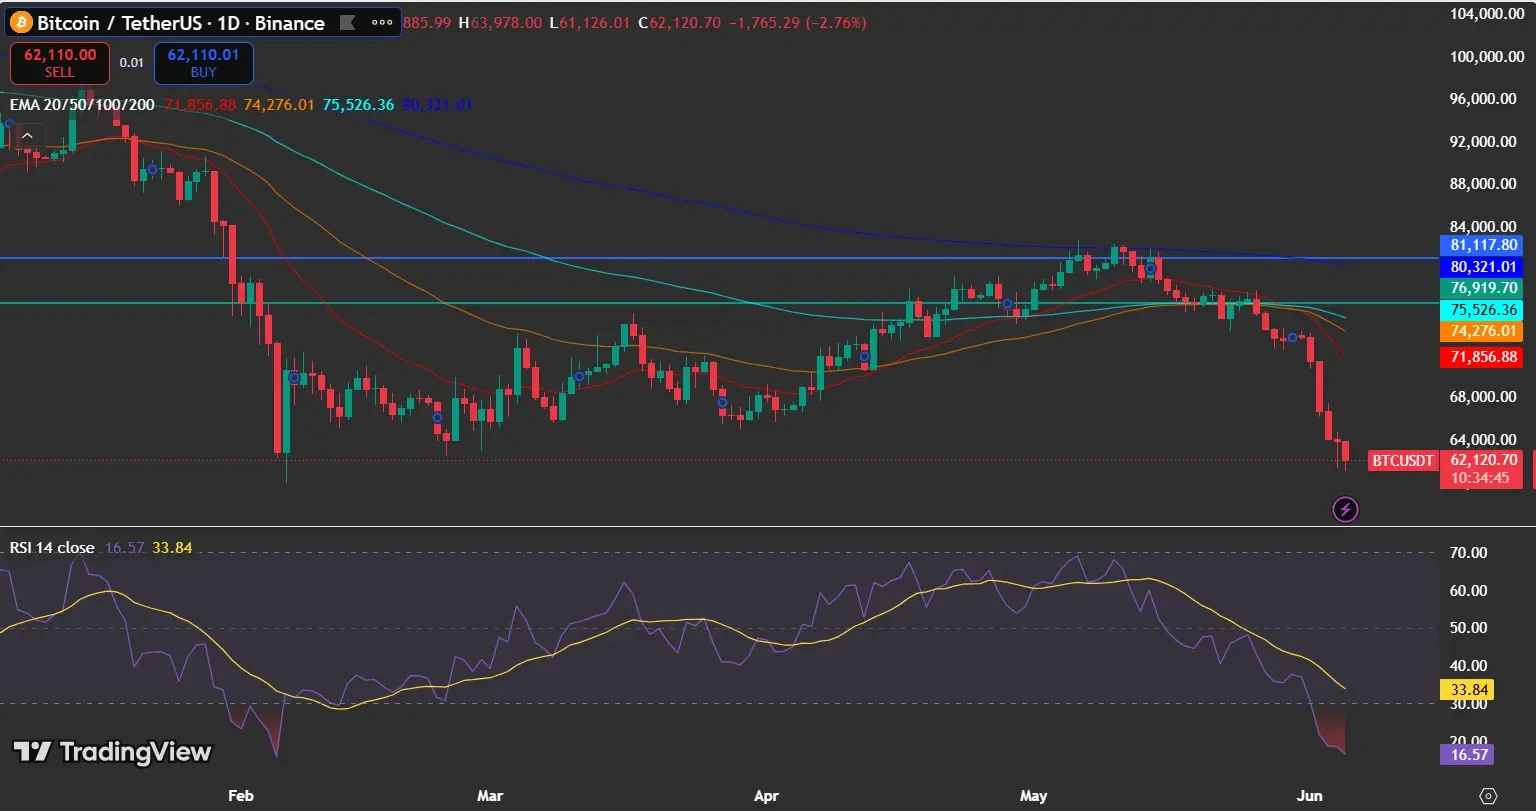Click the dark blue EMA value 80,321.01 in legend
Viewport: 1536px width, 811px height.
[x=437, y=104]
